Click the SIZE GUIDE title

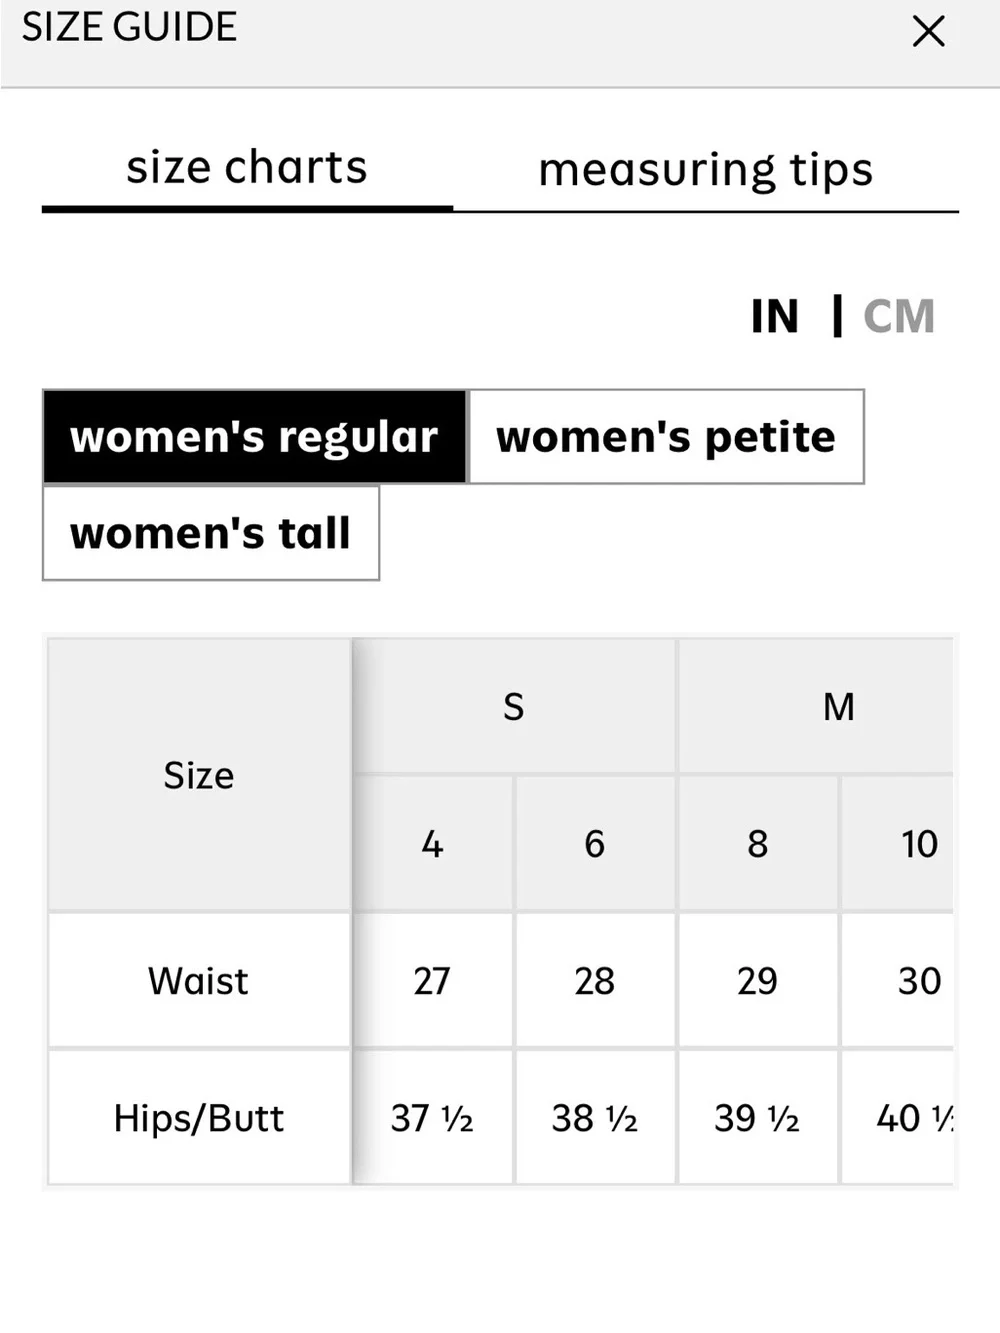[x=130, y=27]
